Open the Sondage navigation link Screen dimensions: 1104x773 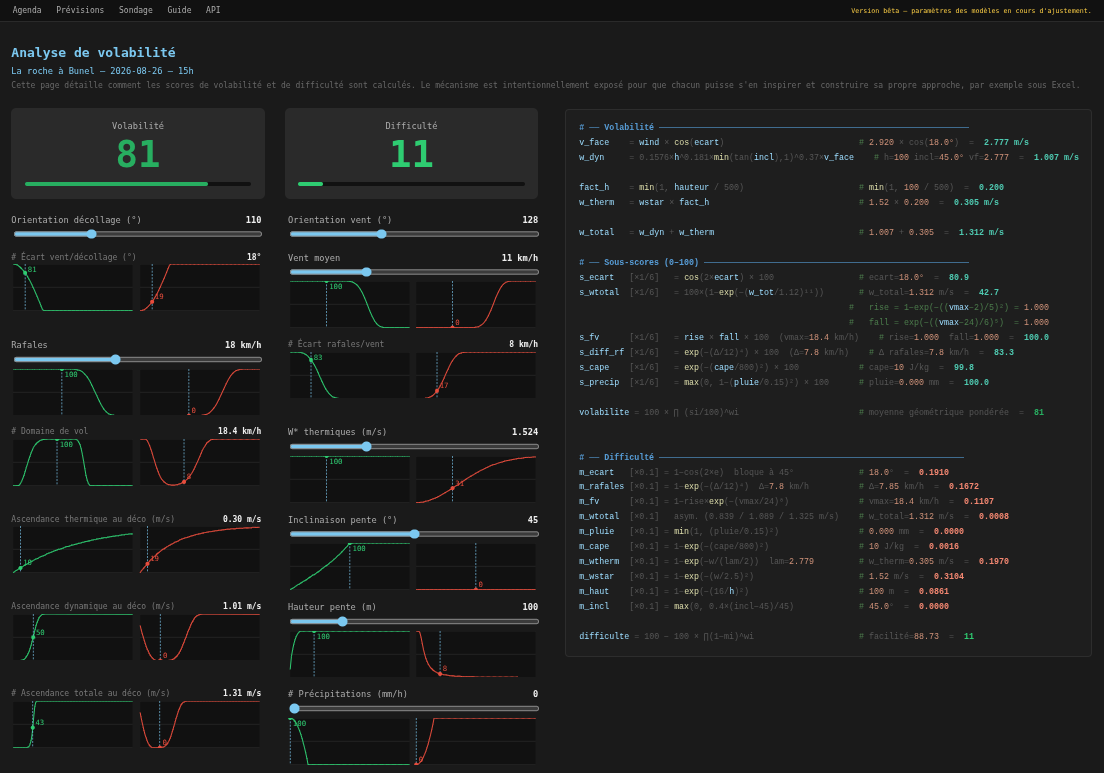(136, 10)
